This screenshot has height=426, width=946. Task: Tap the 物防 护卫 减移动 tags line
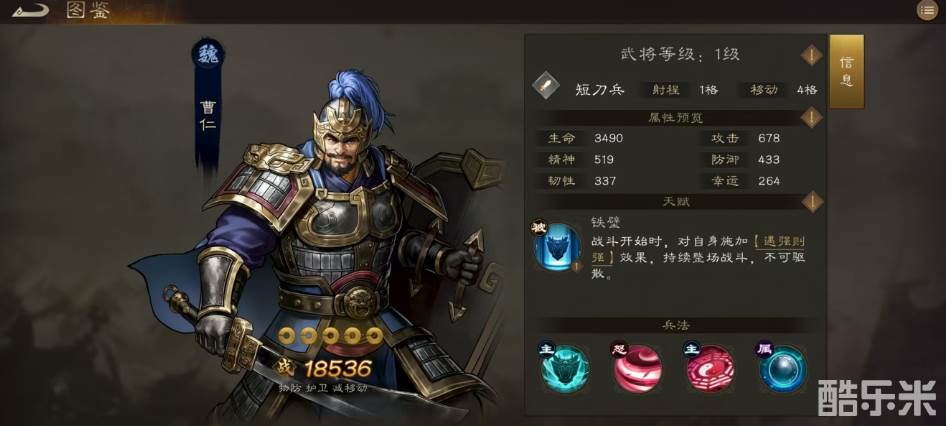click(x=323, y=388)
